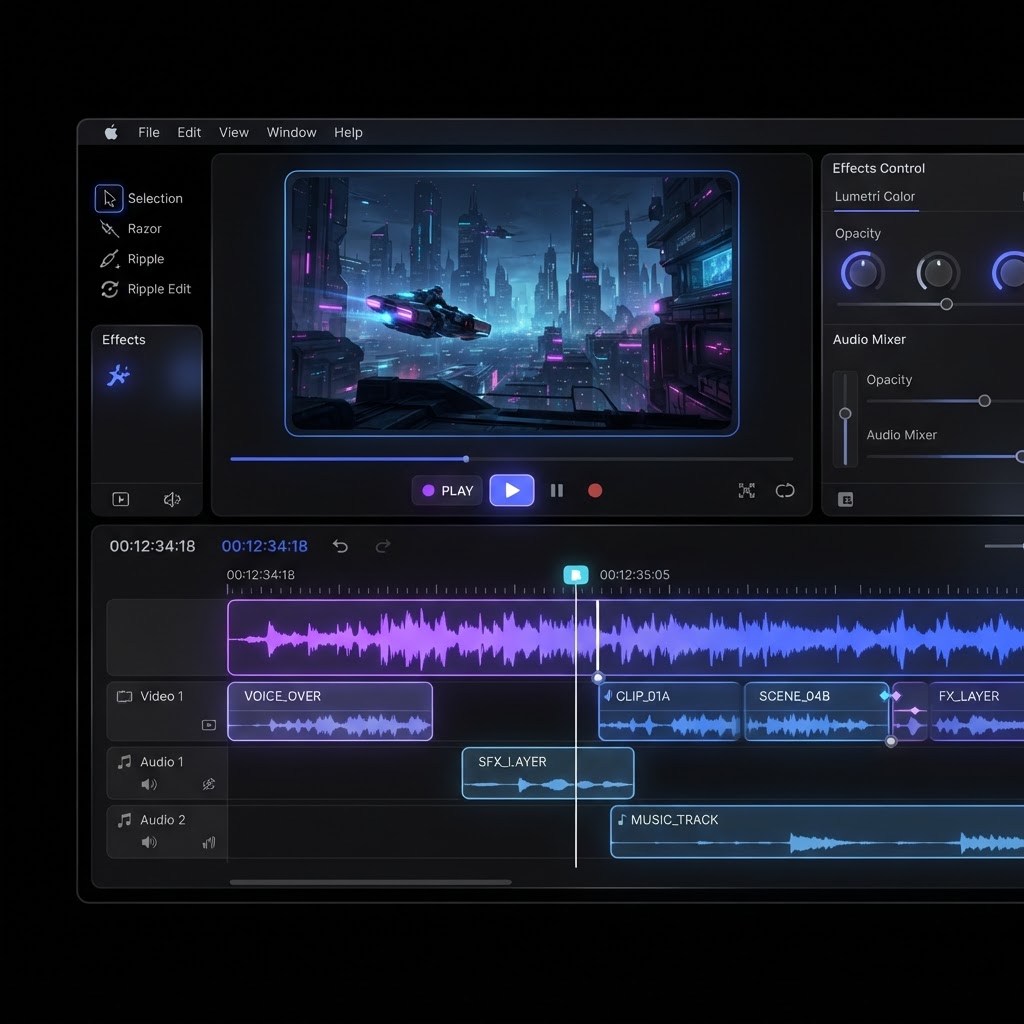Select the VOICE_OVER clip
The width and height of the screenshot is (1024, 1024).
330,711
